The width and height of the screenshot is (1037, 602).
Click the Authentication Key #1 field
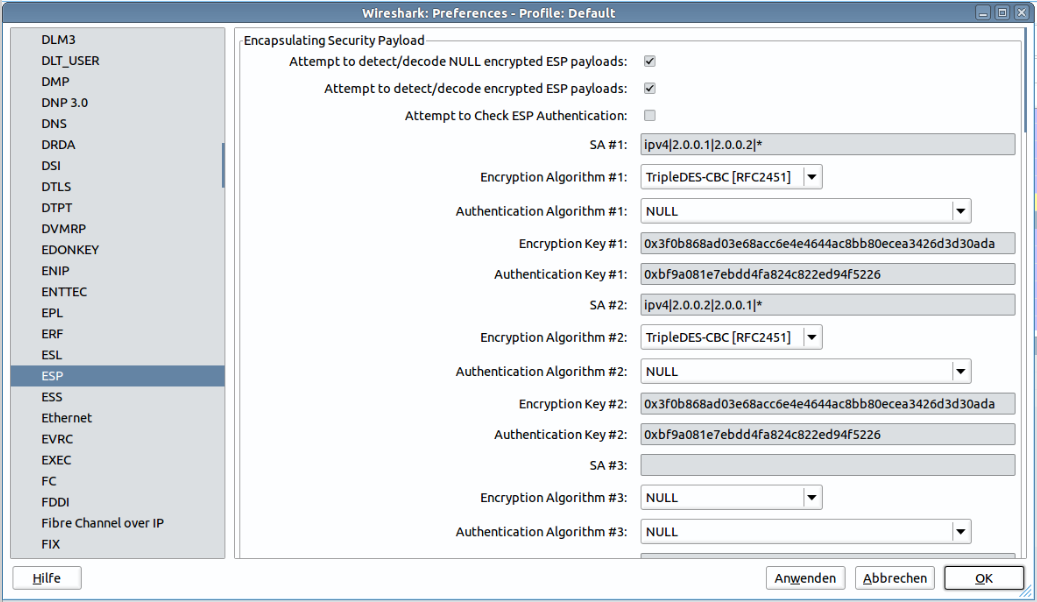pos(827,274)
